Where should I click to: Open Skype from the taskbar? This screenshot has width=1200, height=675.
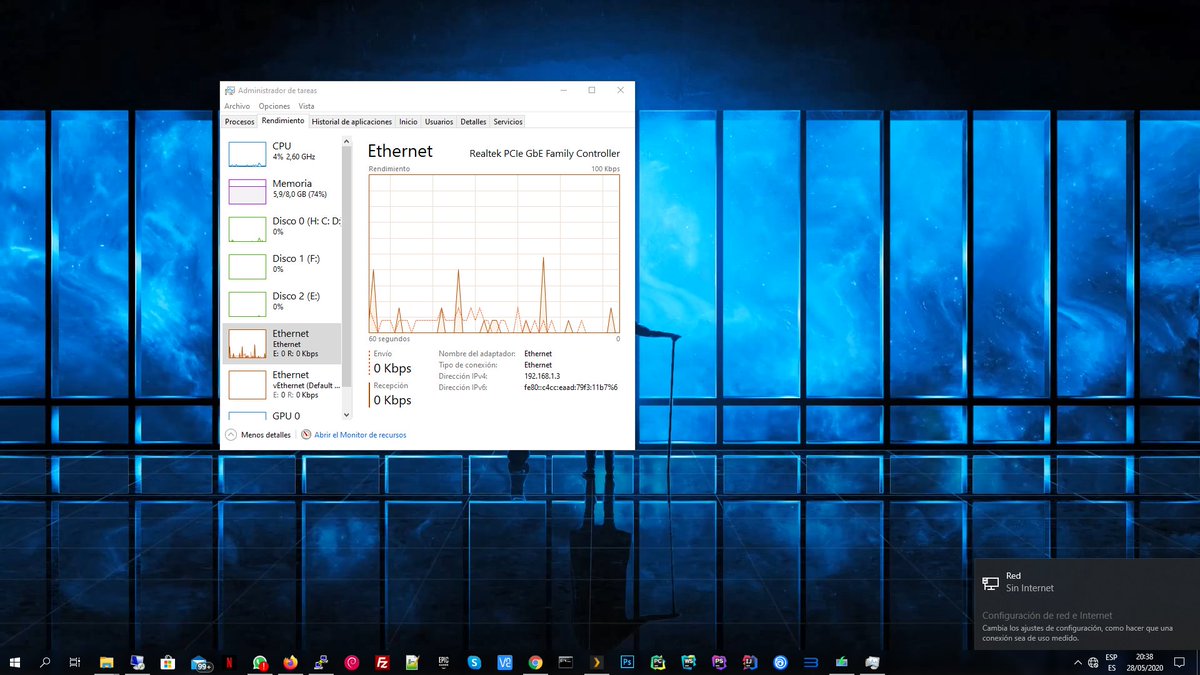pyautogui.click(x=474, y=662)
